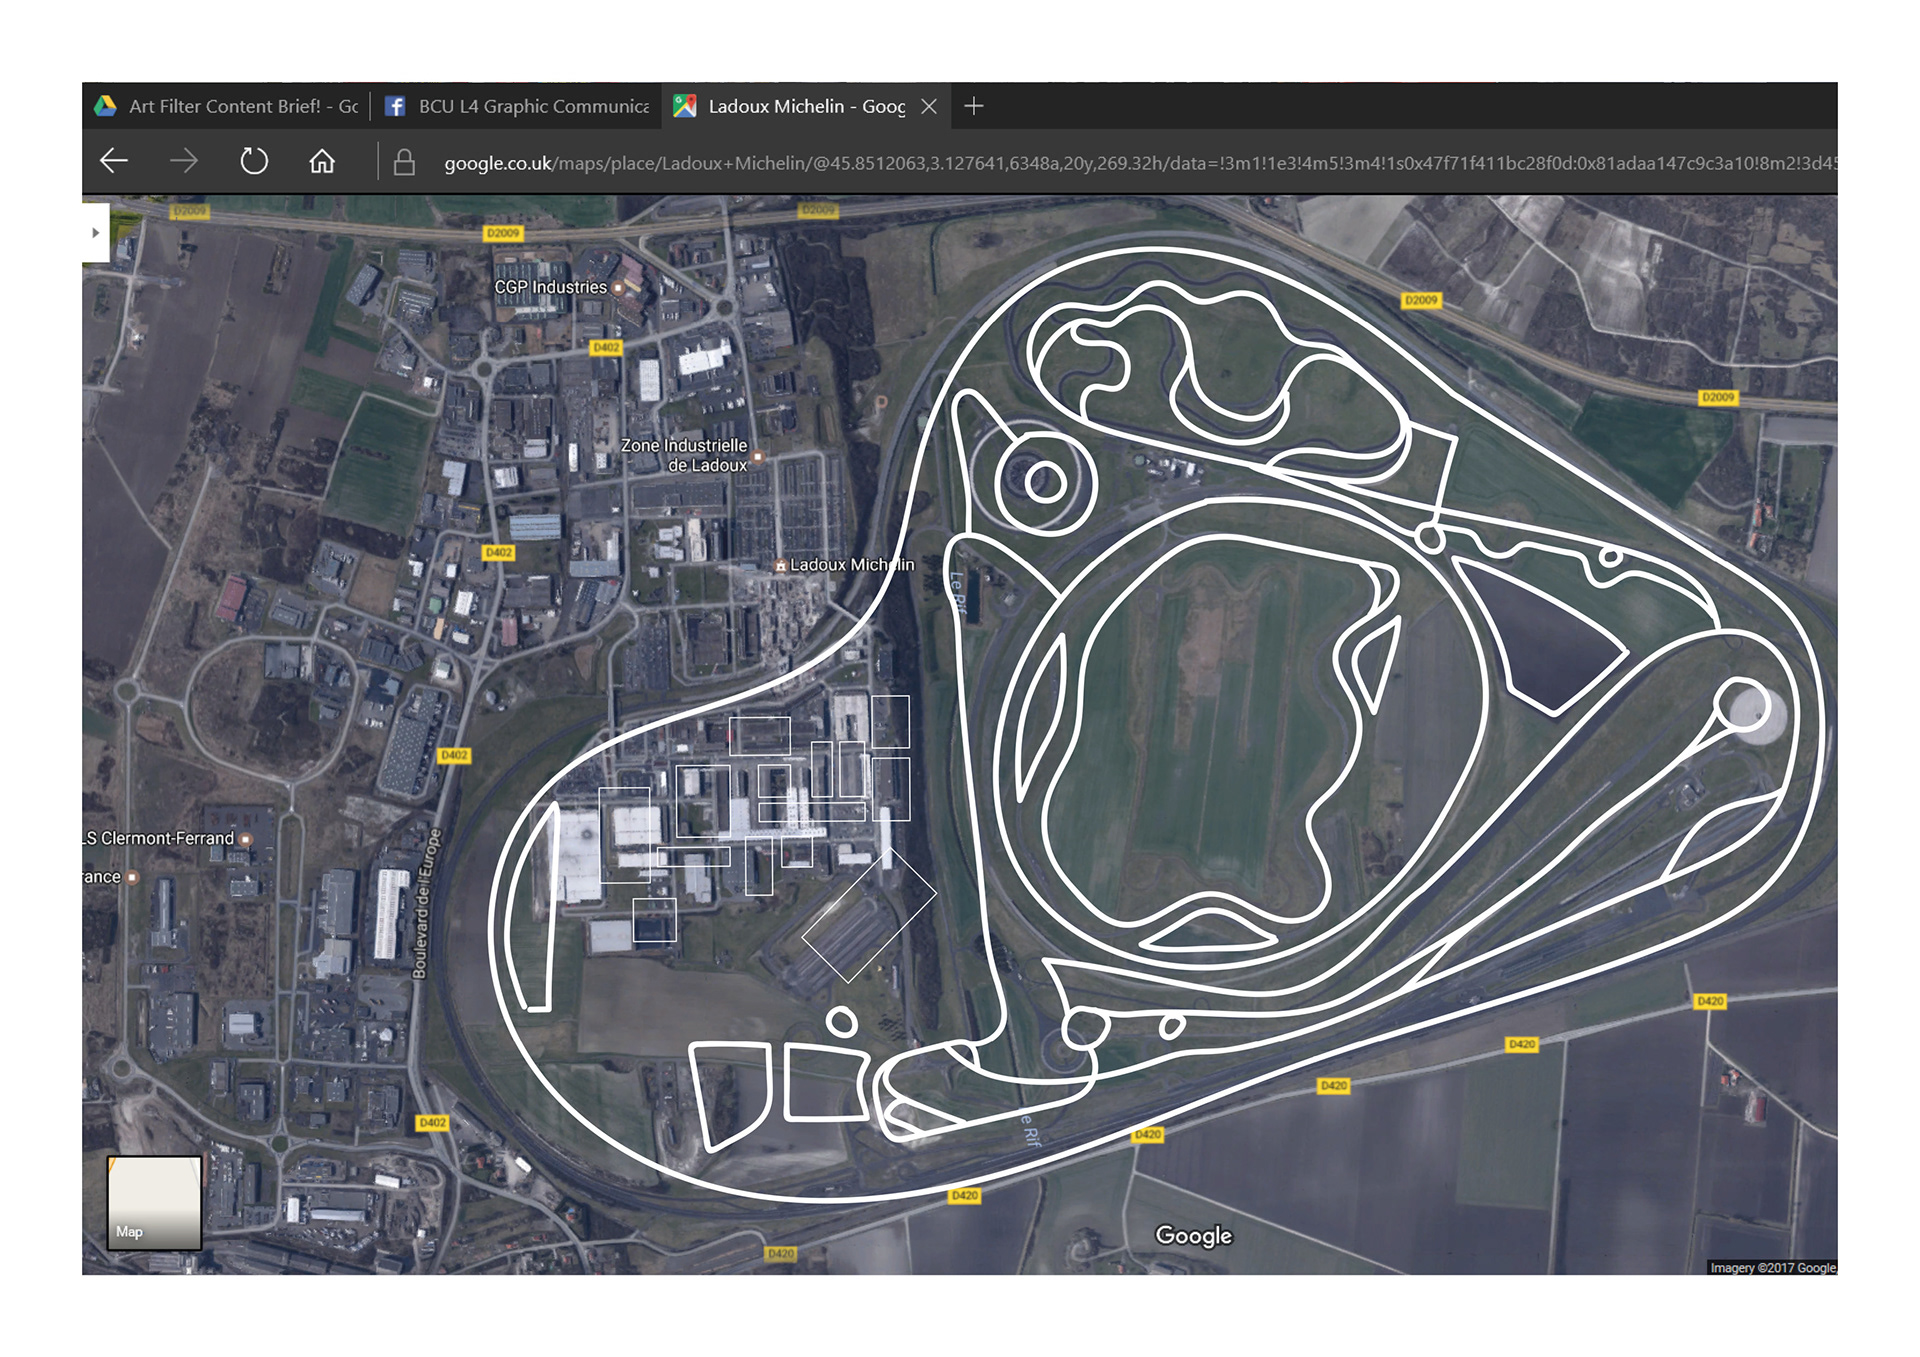This screenshot has height=1357, width=1920.
Task: Click the browser back arrow
Action: [x=114, y=161]
